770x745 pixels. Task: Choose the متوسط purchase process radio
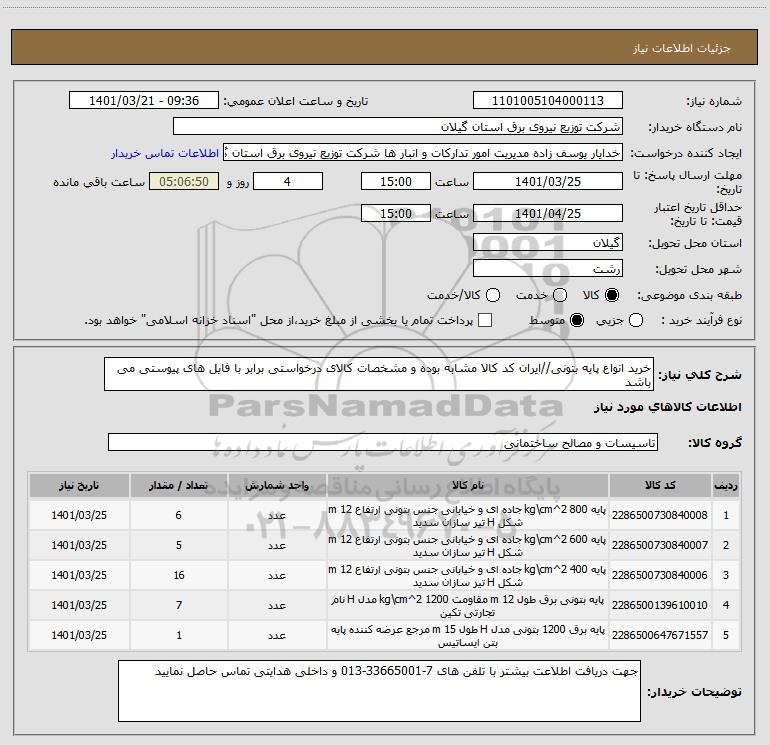pos(577,320)
